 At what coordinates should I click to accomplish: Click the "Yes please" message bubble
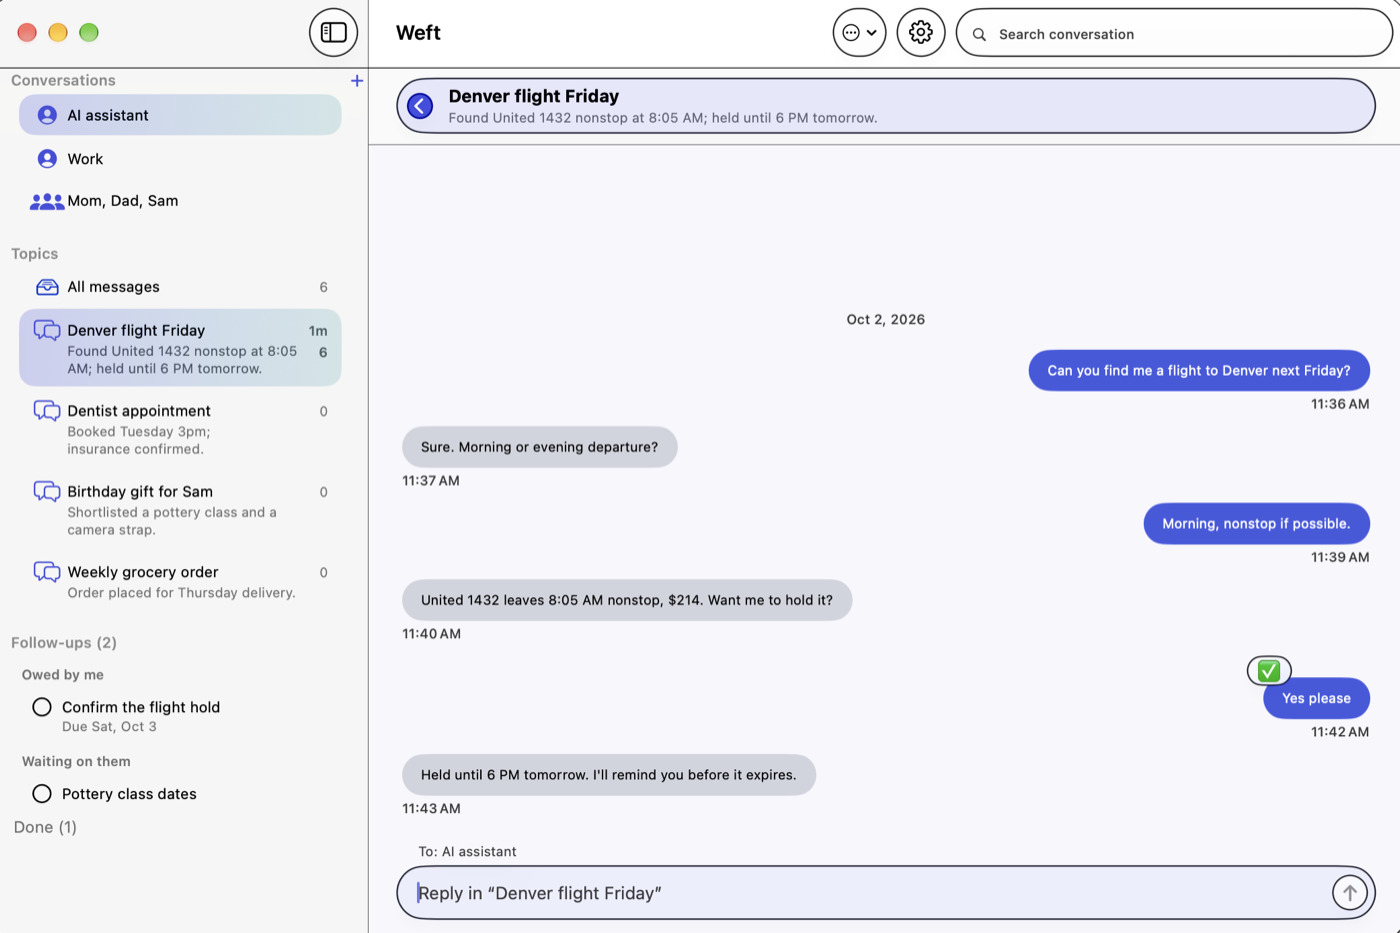pos(1316,698)
